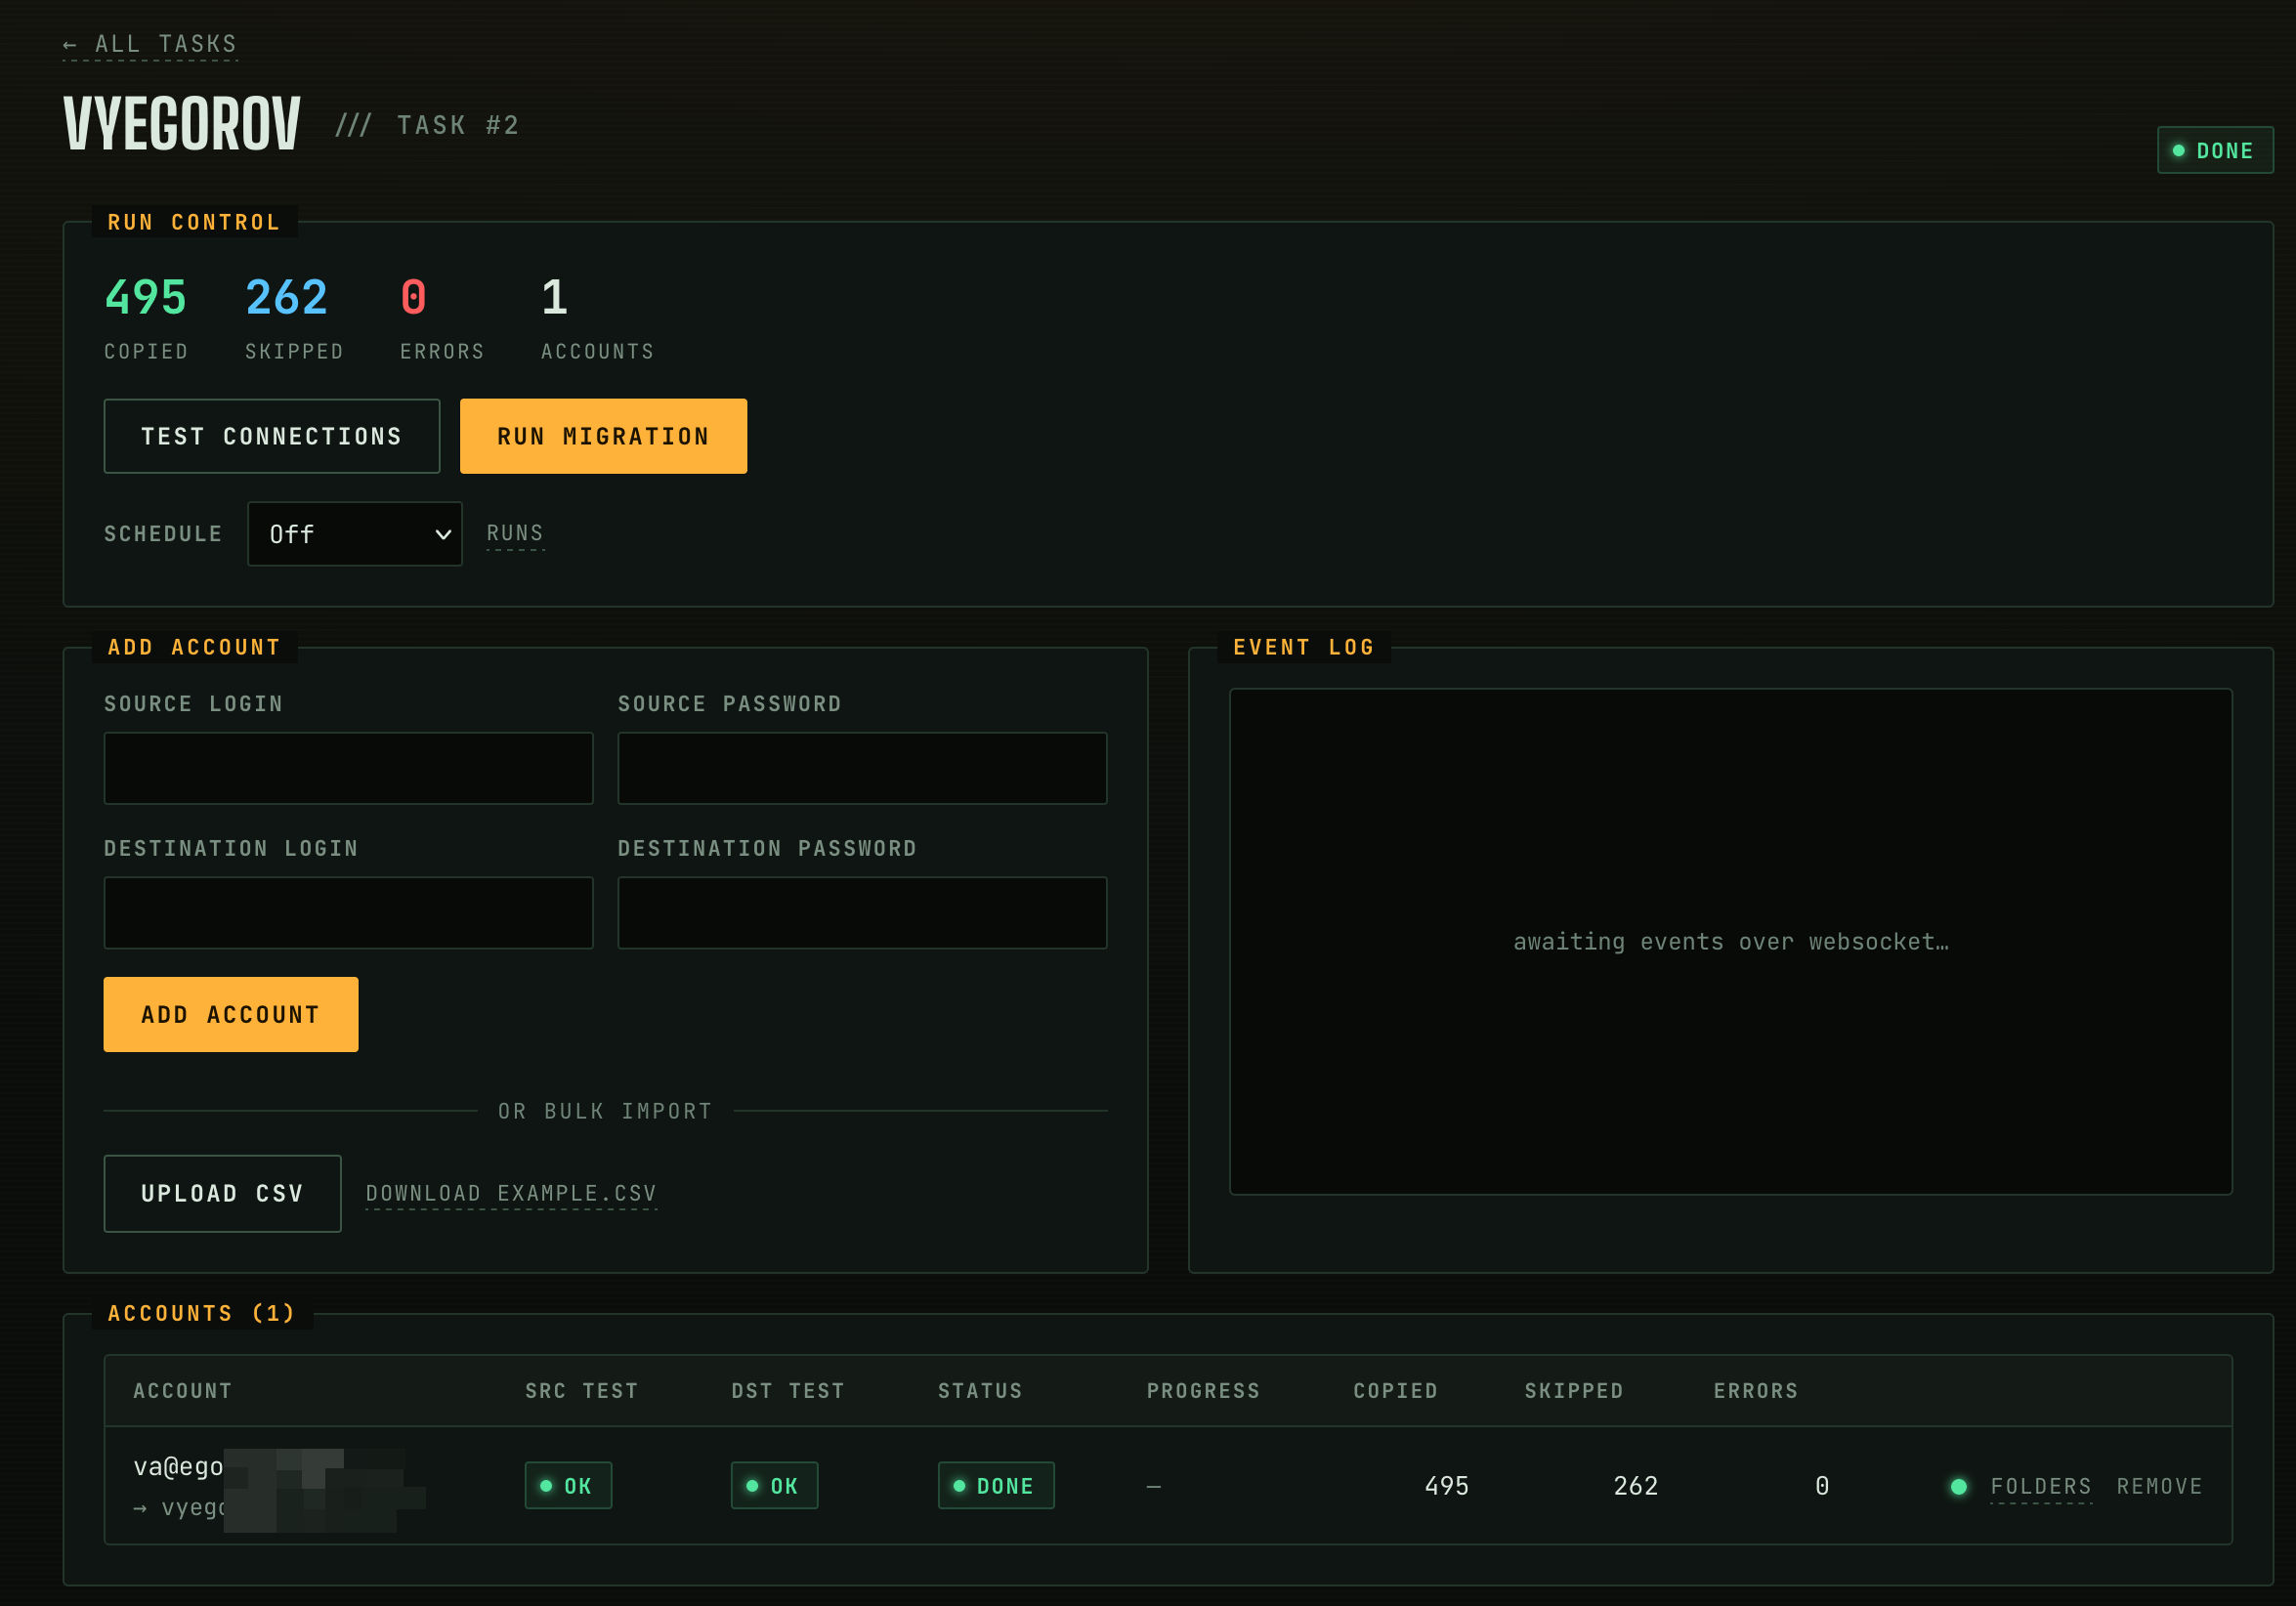Viewport: 2296px width, 1606px height.
Task: Click the Done status badge in the header
Action: click(x=2215, y=150)
